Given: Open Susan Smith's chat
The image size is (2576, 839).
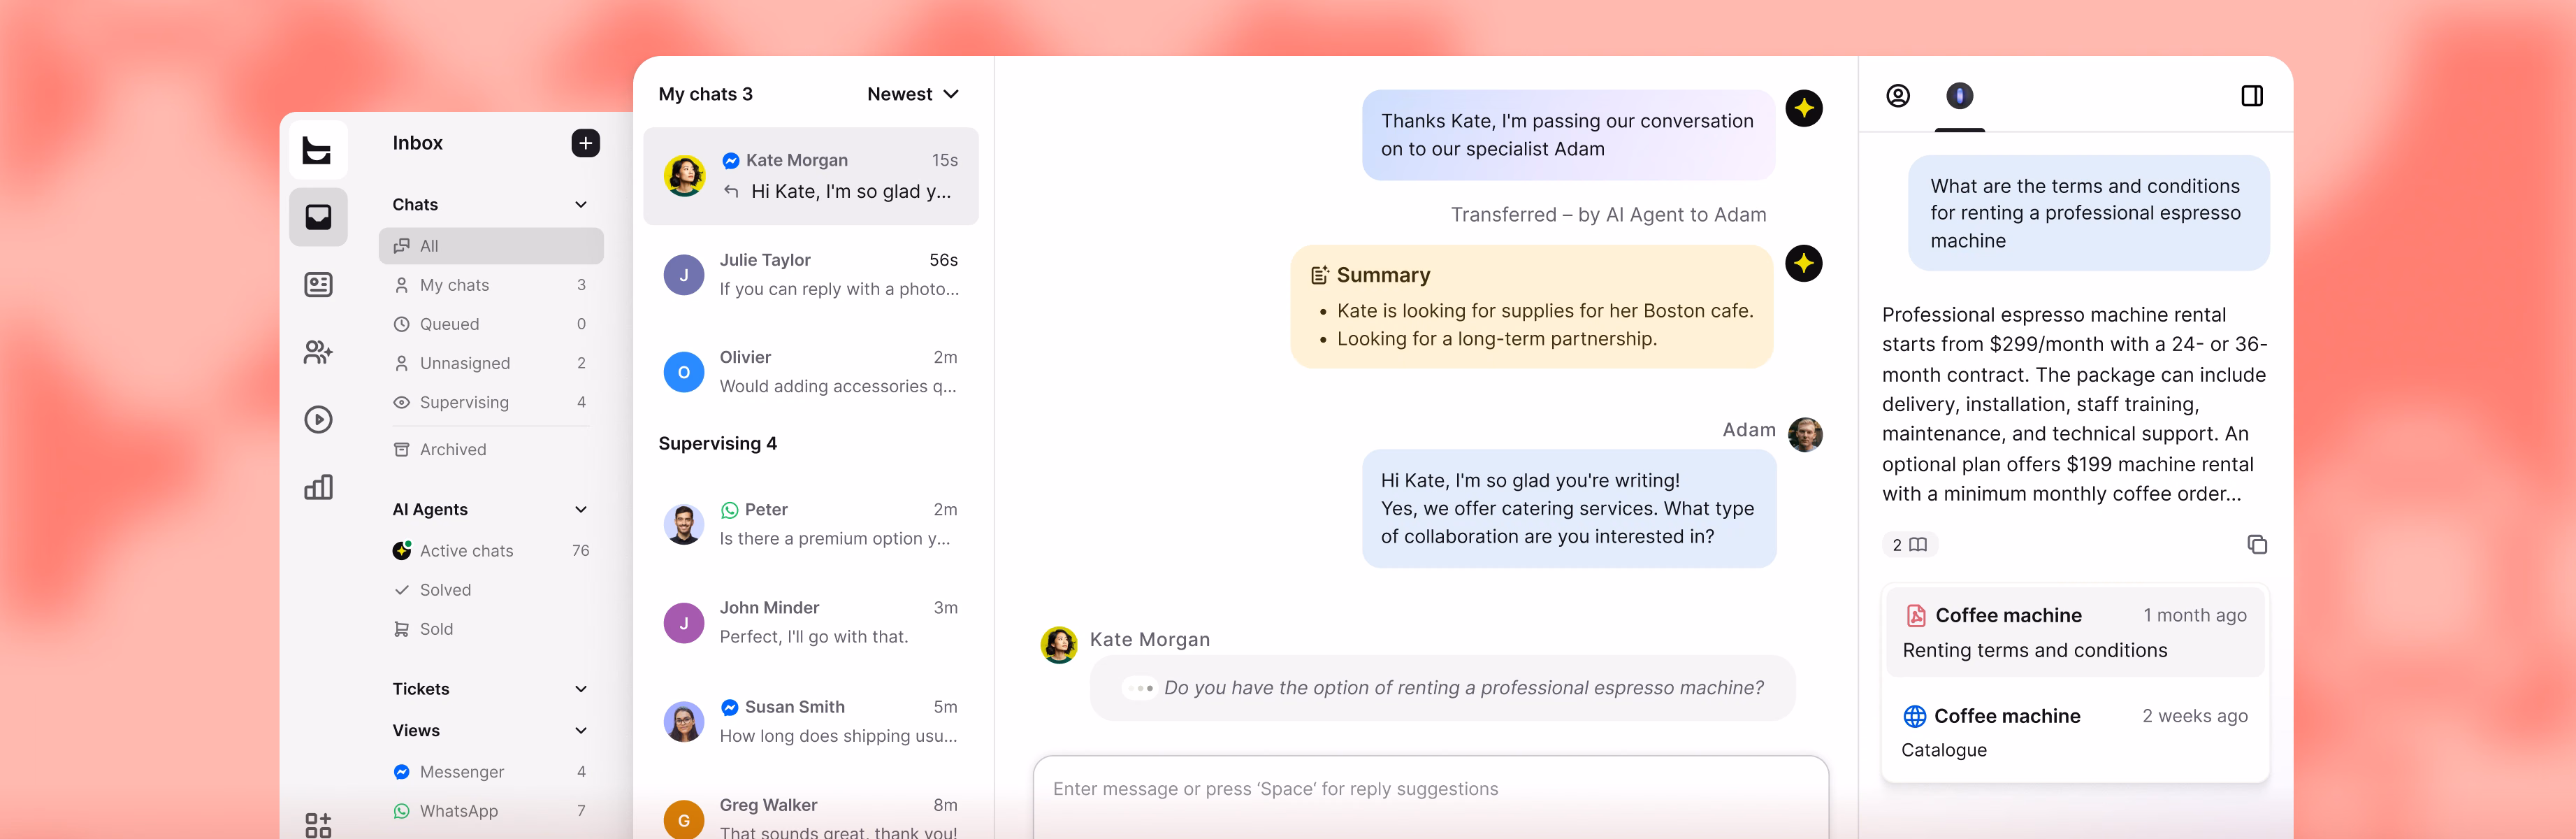Looking at the screenshot, I should 811,721.
